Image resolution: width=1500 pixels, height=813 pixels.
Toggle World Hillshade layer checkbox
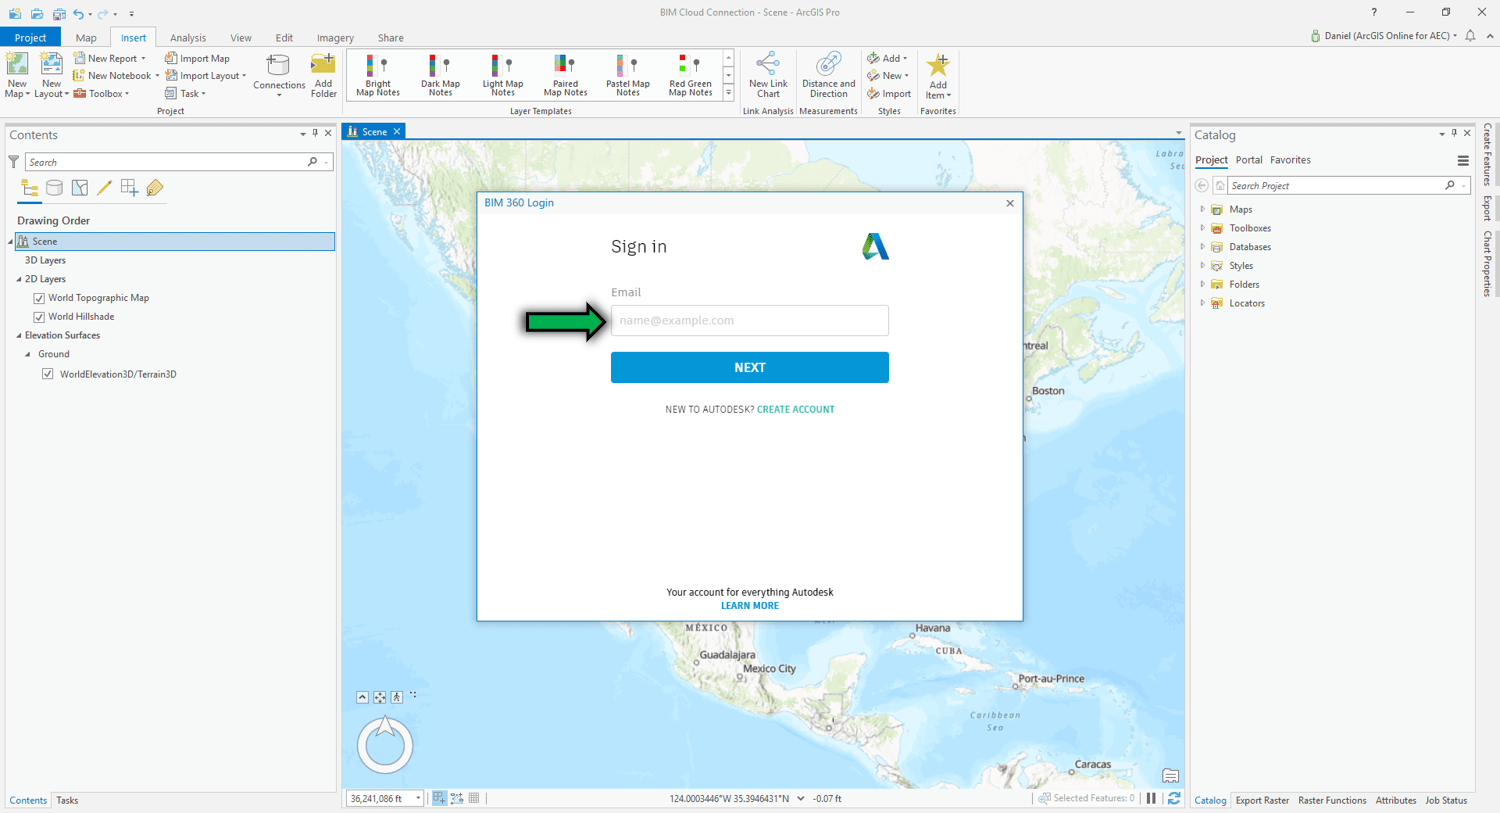(x=39, y=317)
